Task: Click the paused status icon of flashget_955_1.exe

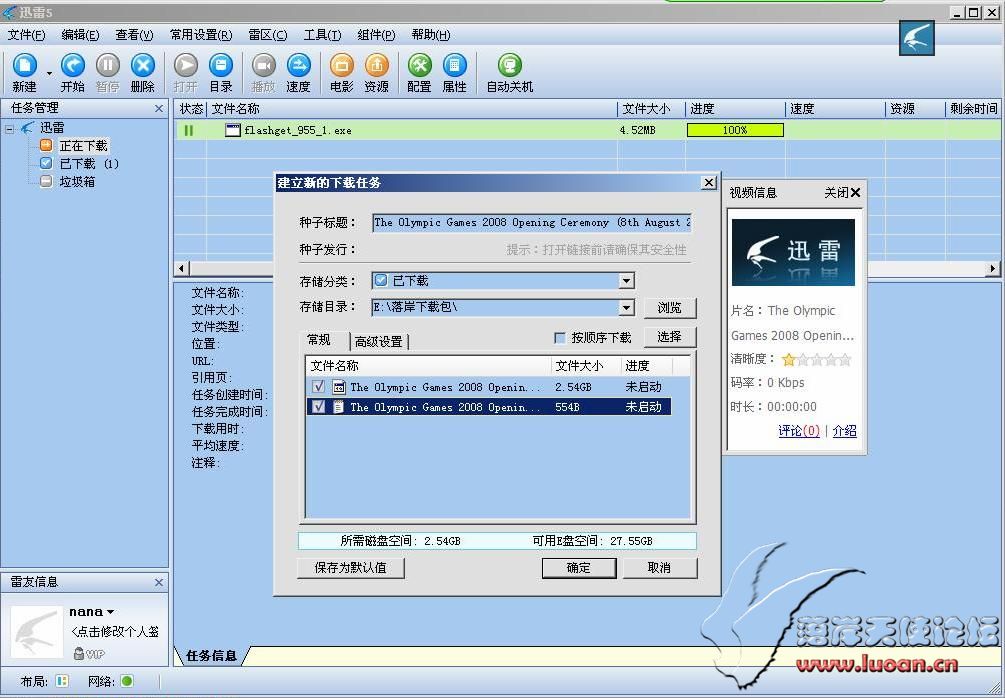Action: point(188,130)
